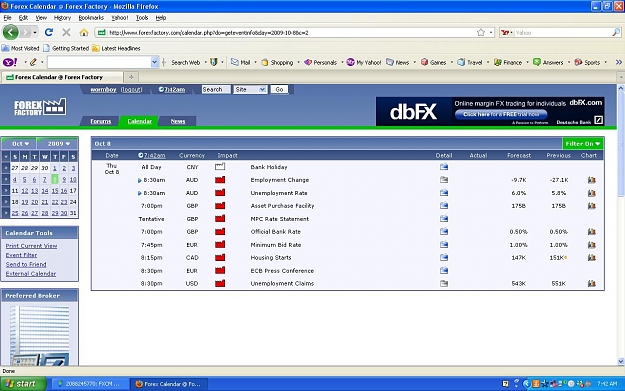Click the Most Visited bookmark
Image resolution: width=625 pixels, height=391 pixels.
click(x=21, y=48)
